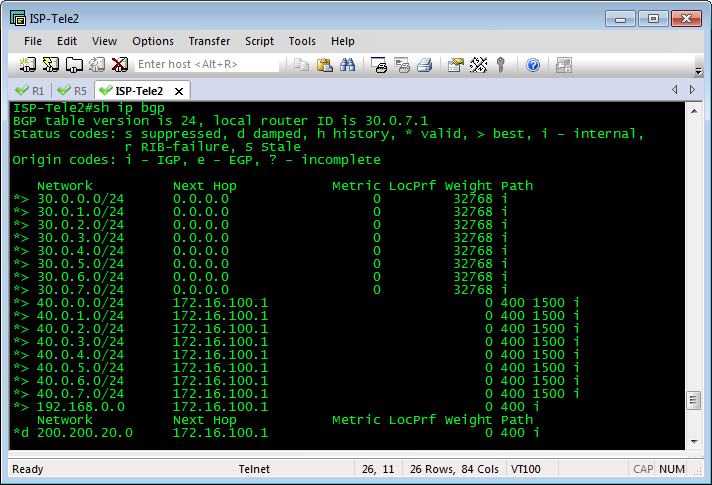712x485 pixels.
Task: Click the Paste clipboard icon
Action: (324, 65)
